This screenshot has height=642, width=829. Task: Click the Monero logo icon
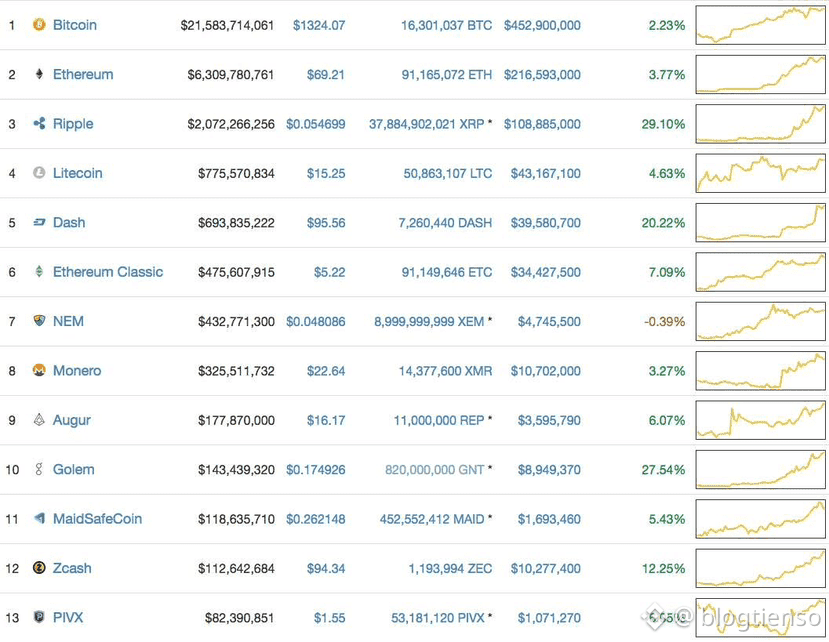39,370
